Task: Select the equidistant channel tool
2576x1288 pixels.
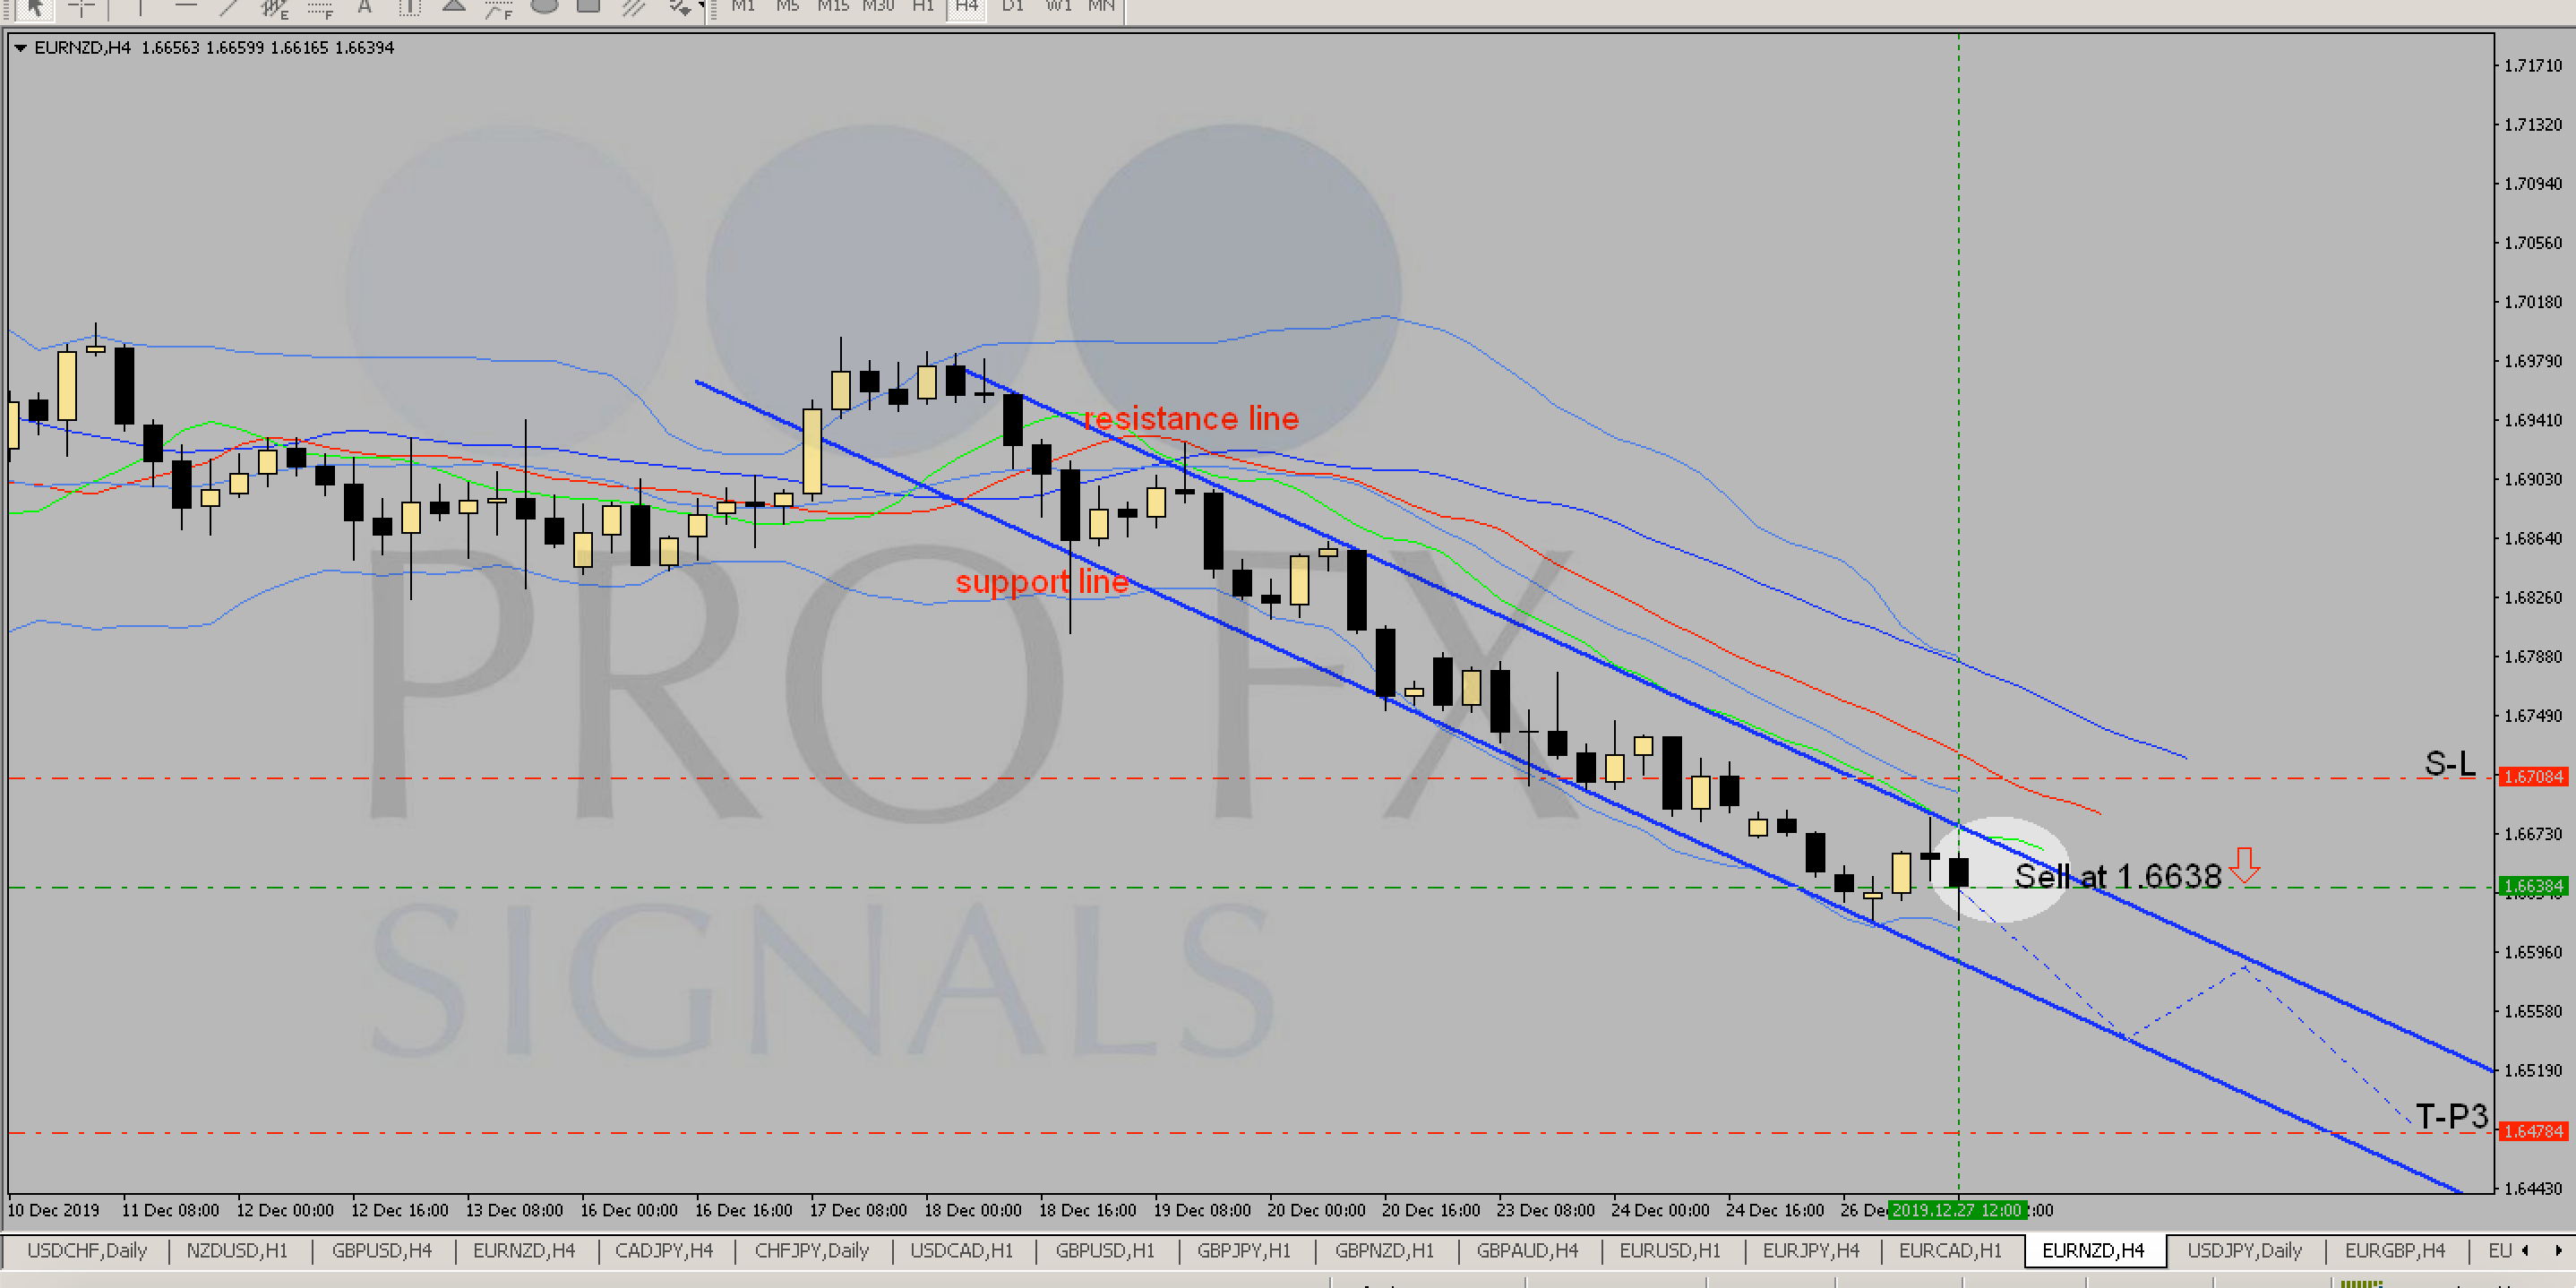Action: (274, 8)
